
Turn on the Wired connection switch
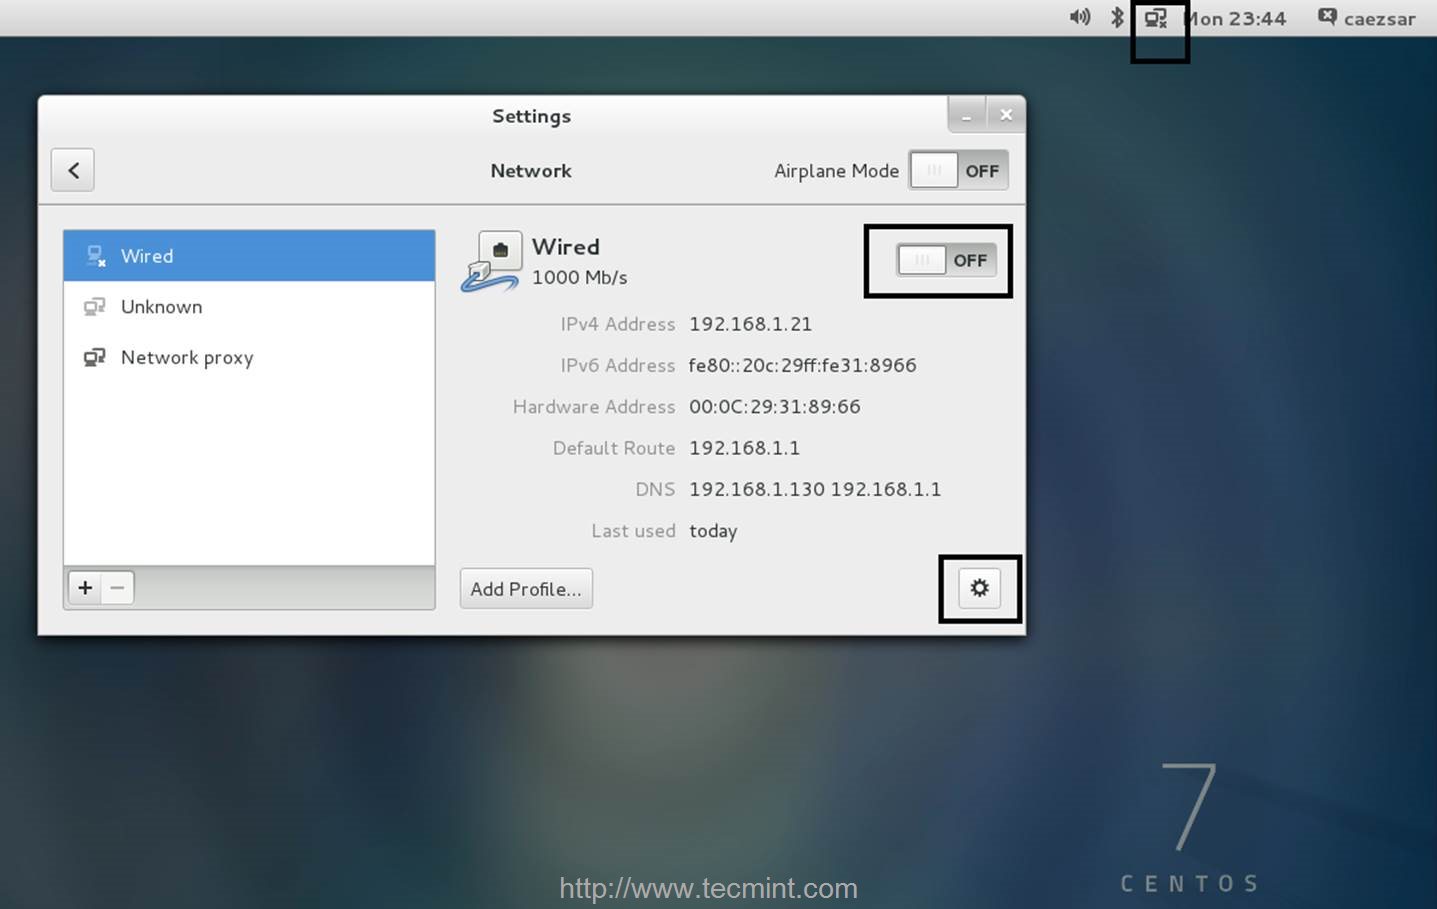[946, 260]
